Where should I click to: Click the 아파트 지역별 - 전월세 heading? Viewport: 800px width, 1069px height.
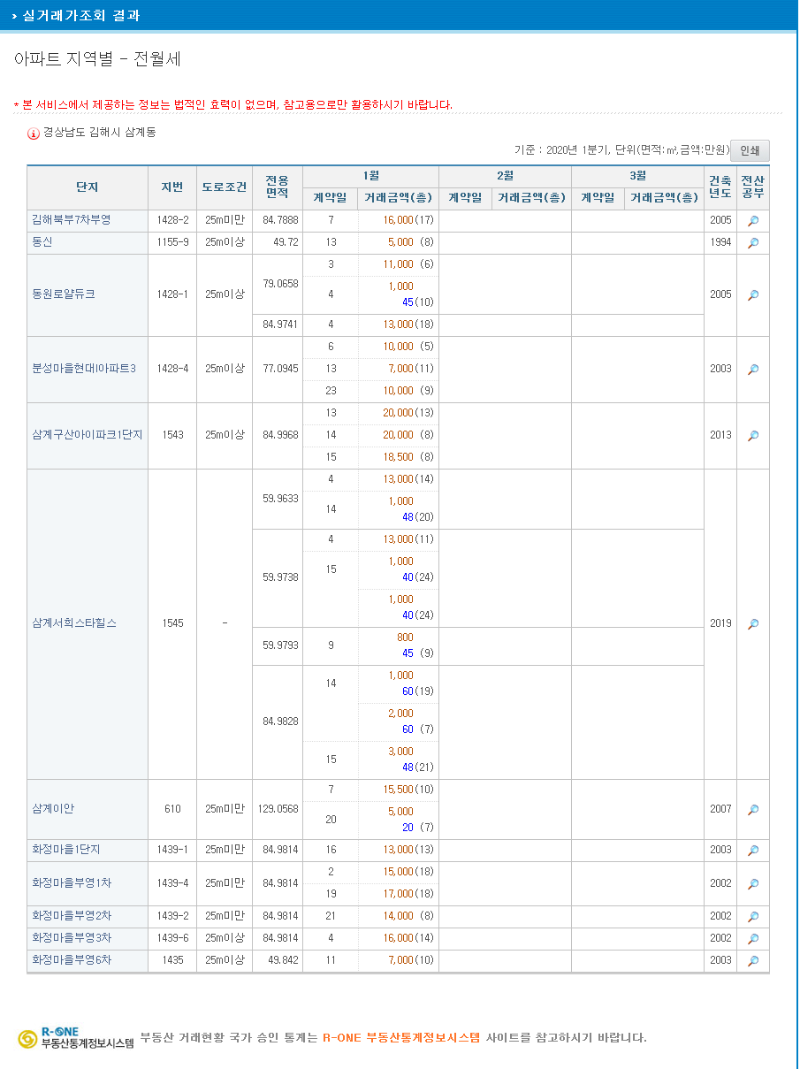pos(97,59)
